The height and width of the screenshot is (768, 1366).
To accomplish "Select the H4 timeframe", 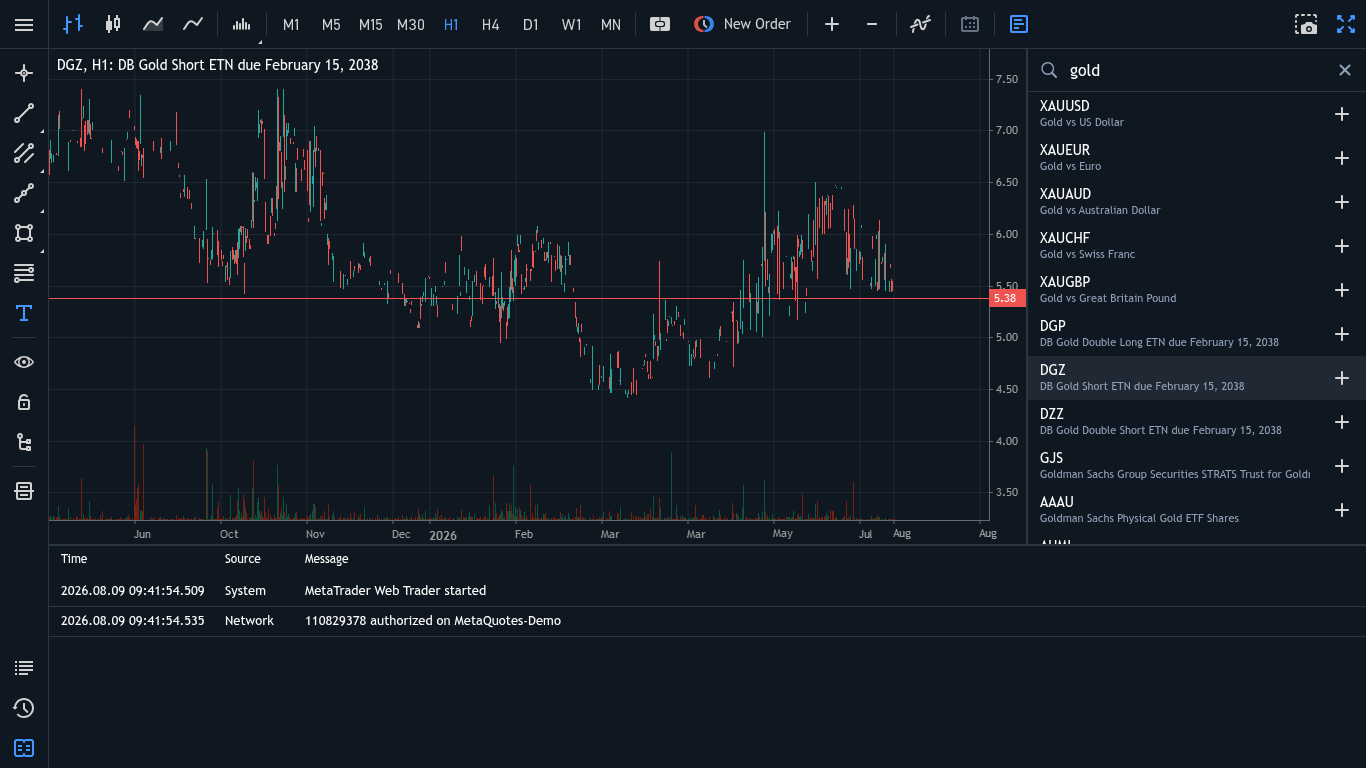I will (491, 24).
